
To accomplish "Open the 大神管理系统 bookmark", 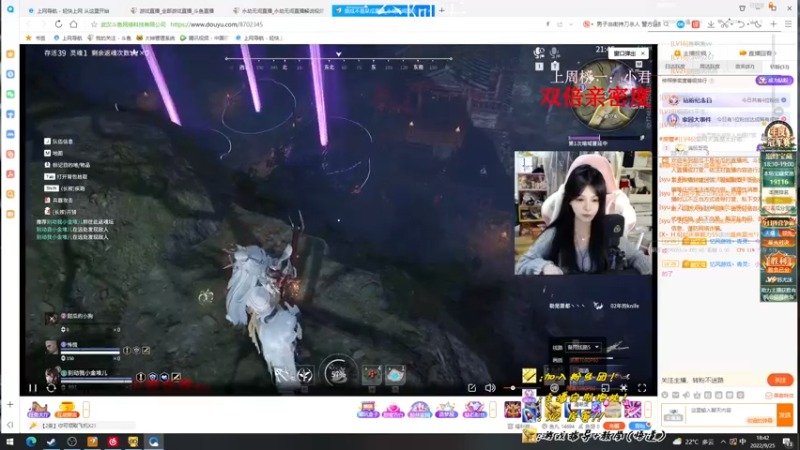I will click(156, 38).
